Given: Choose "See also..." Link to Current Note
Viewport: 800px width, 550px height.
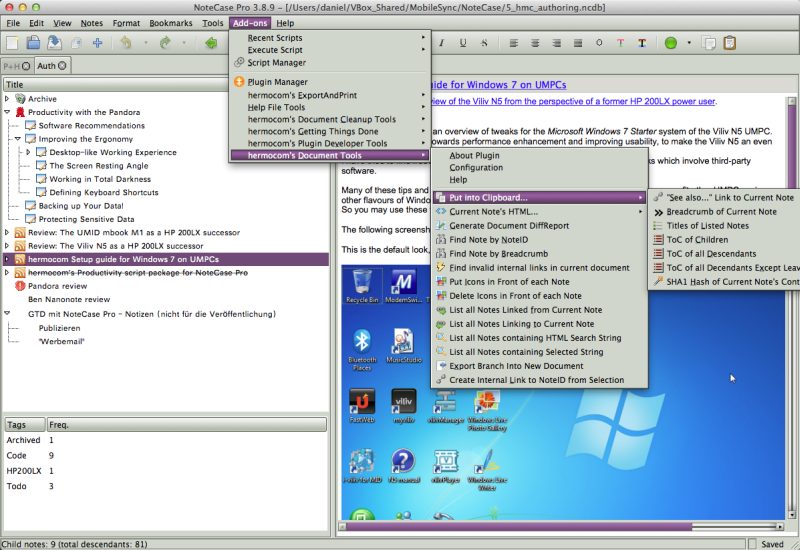Looking at the screenshot, I should [726, 197].
